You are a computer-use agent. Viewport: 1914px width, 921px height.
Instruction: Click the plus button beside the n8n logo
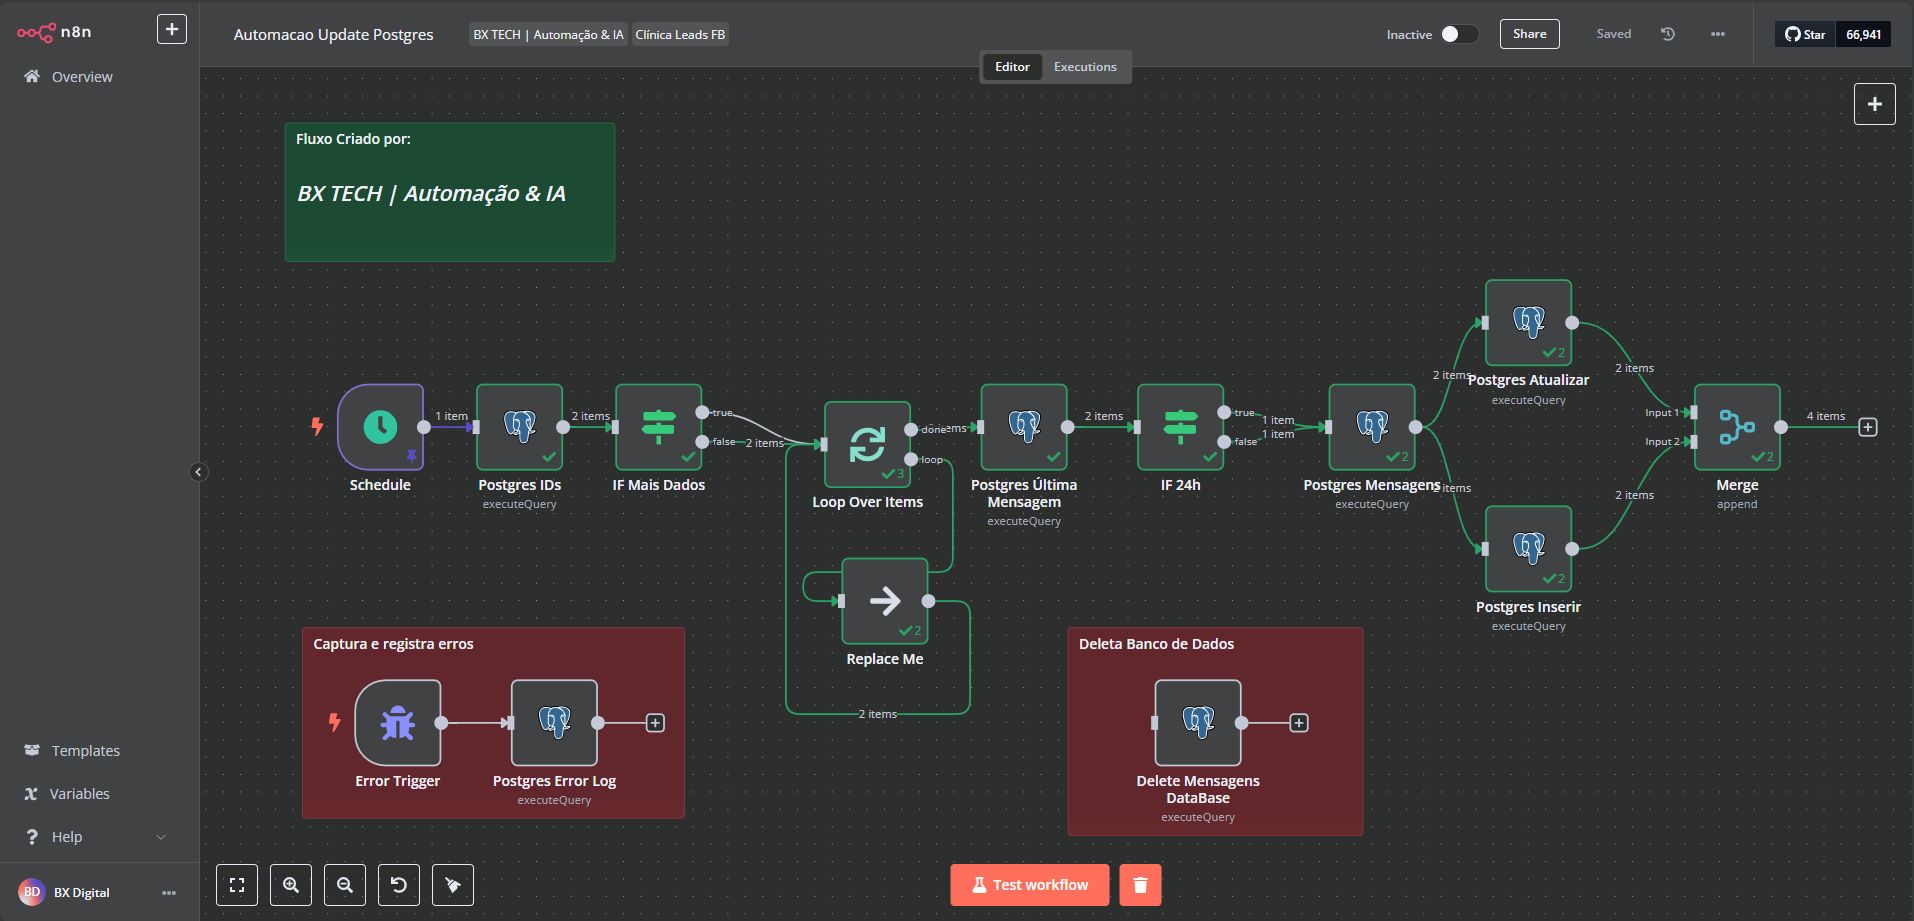172,30
